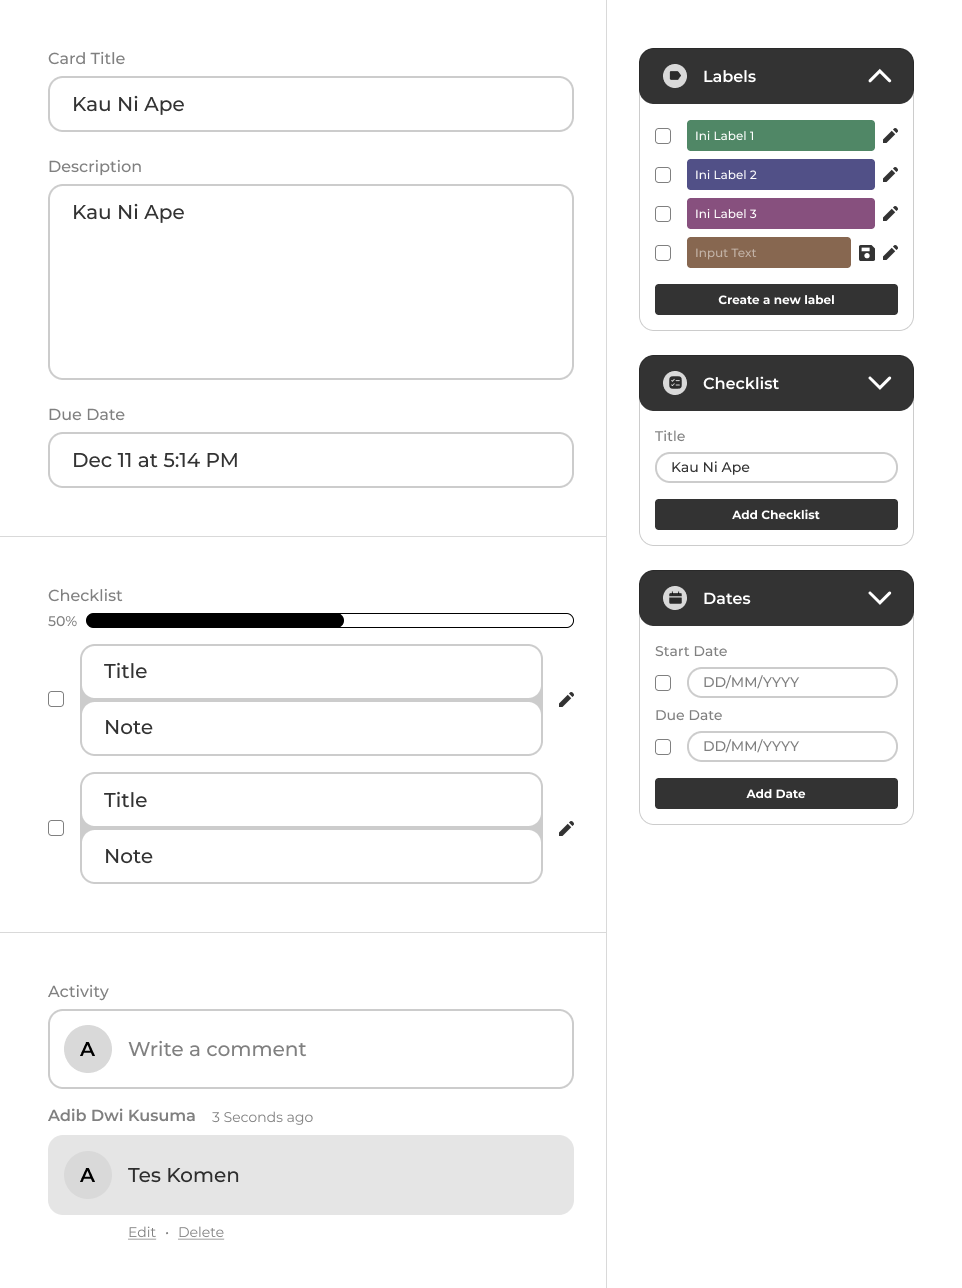Click the Add Checklist button

(x=776, y=515)
